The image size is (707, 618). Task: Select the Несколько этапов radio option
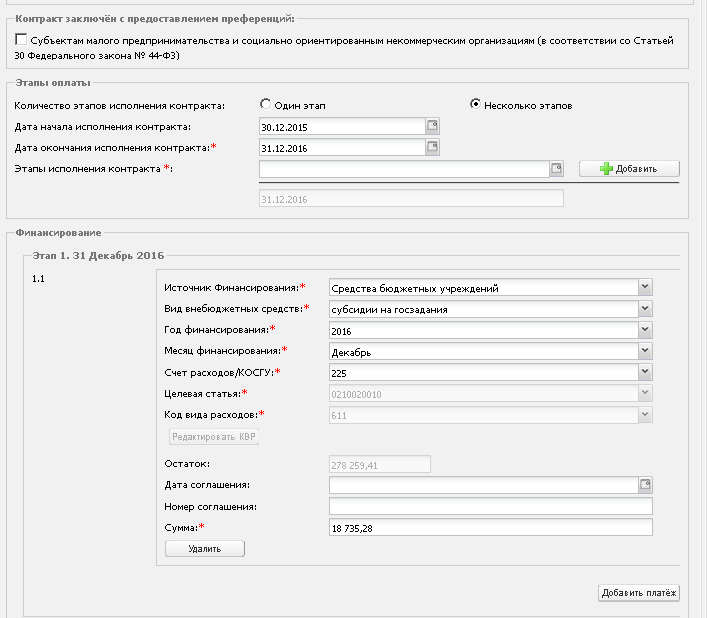[475, 104]
